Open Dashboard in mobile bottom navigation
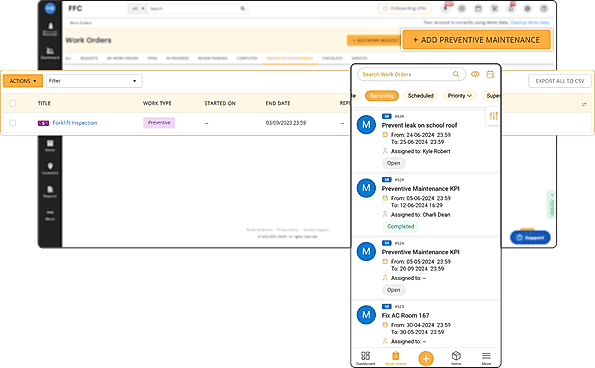Viewport: 595px width, 368px height. [x=365, y=358]
